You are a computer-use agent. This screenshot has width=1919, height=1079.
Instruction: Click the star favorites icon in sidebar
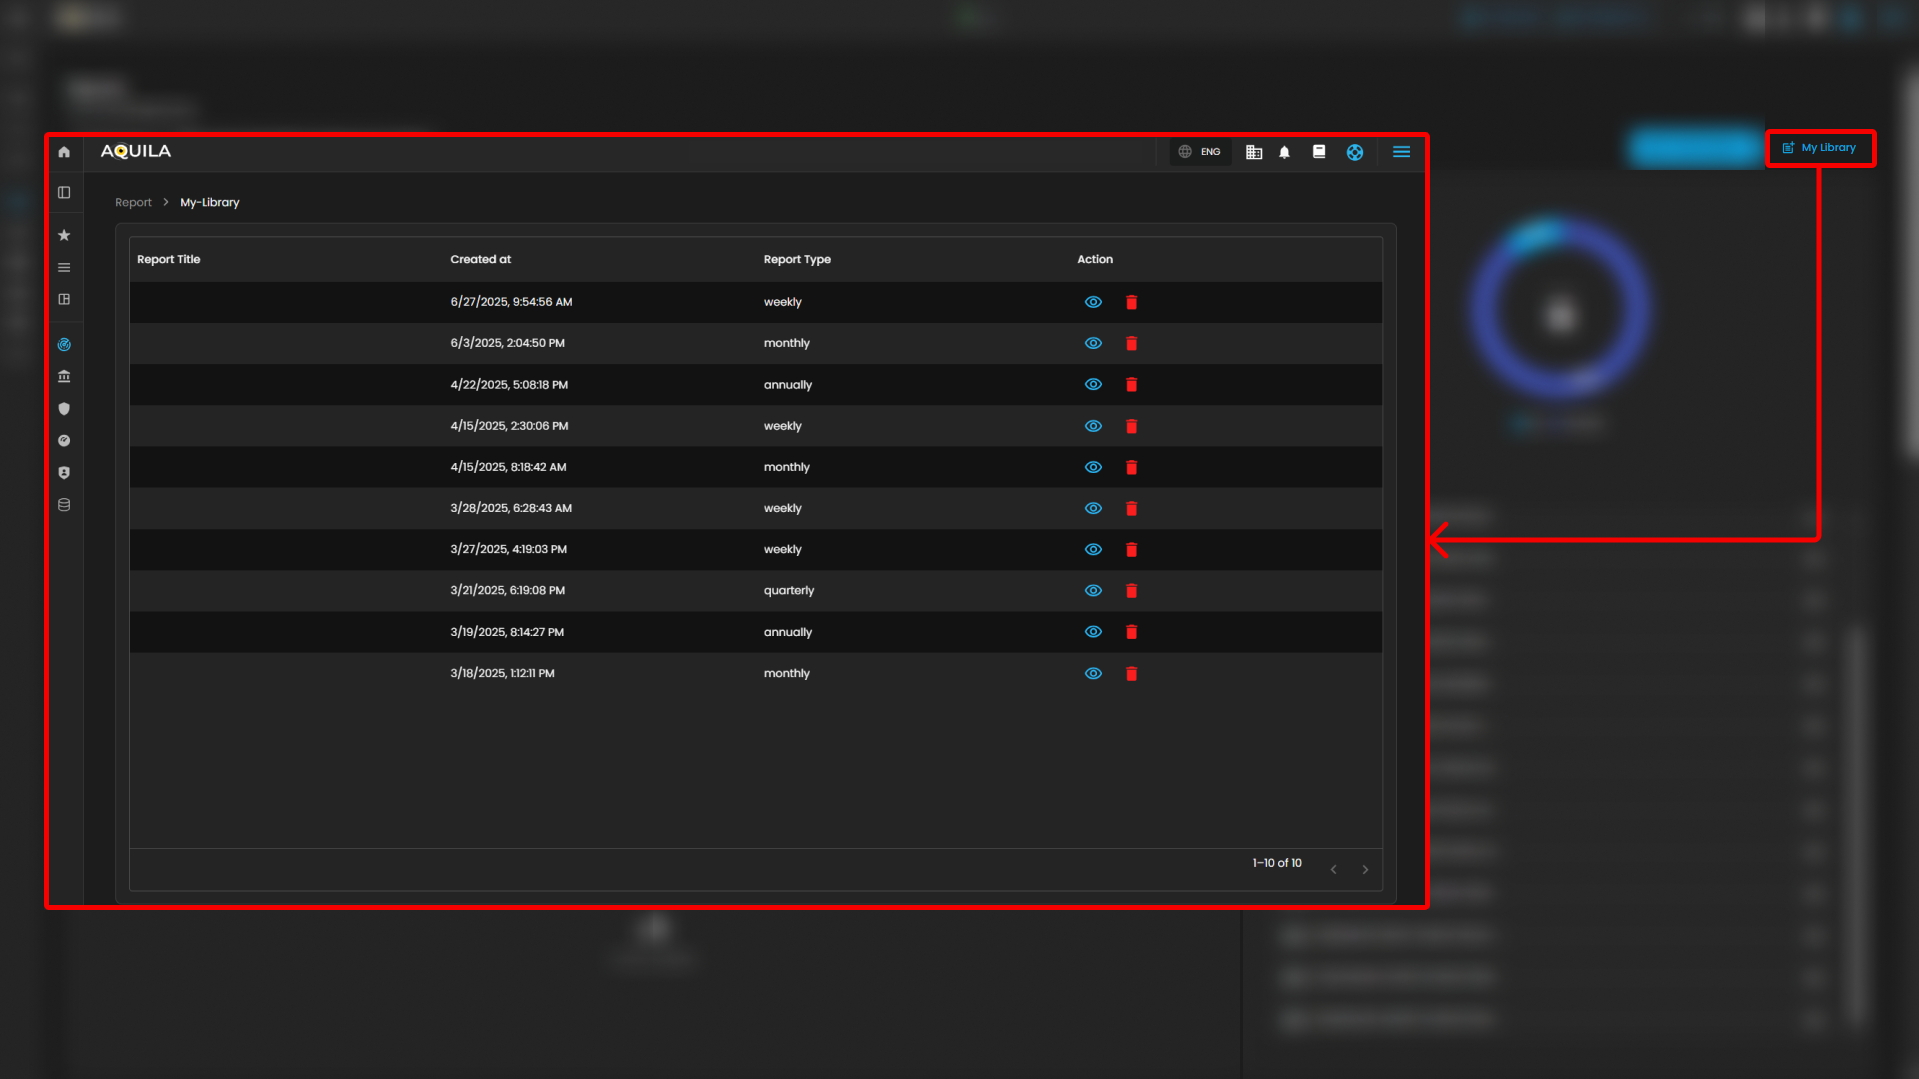coord(64,235)
